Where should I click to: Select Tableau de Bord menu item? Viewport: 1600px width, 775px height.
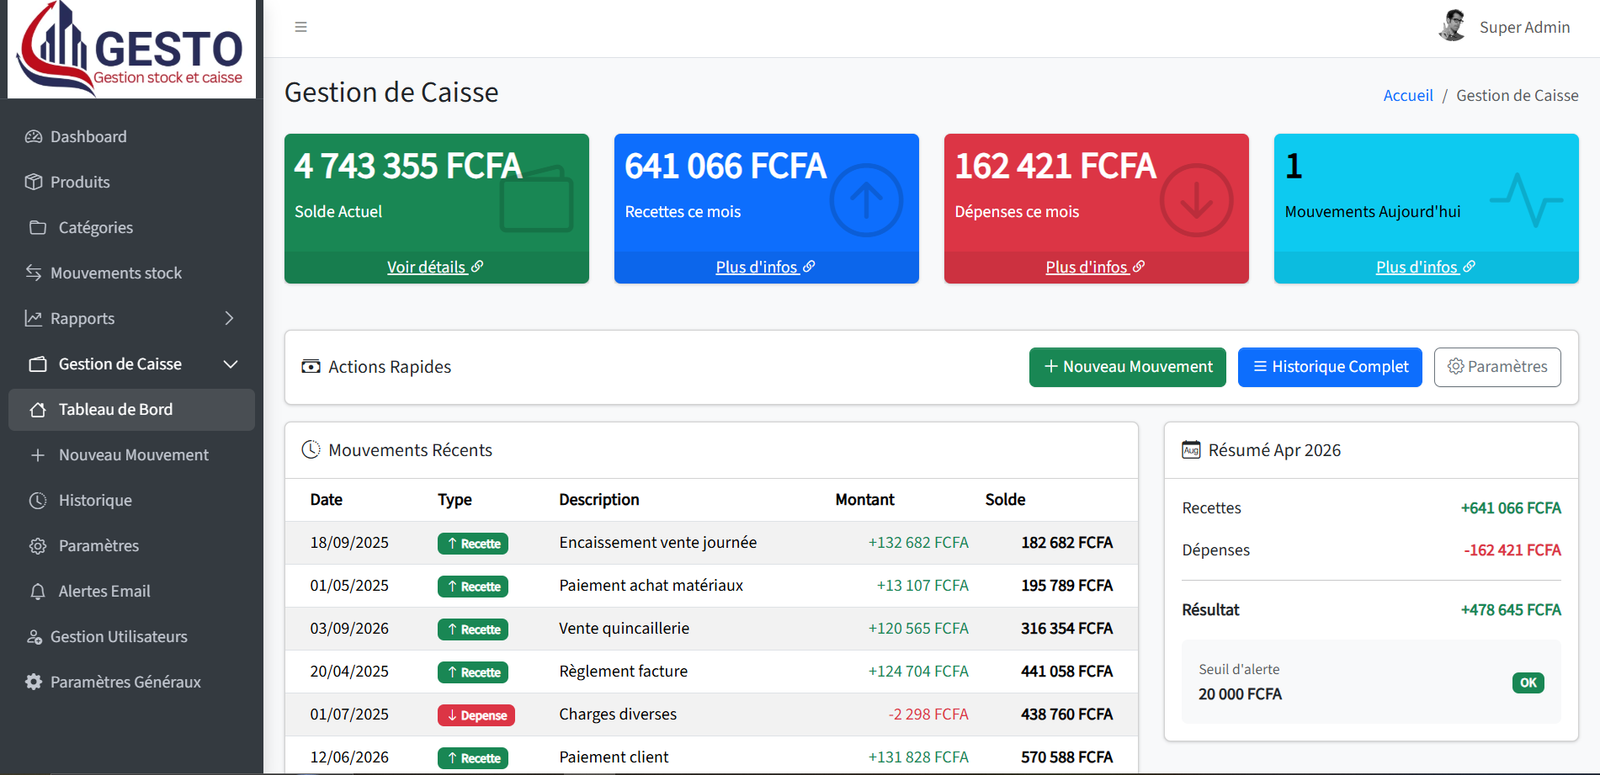coord(131,410)
